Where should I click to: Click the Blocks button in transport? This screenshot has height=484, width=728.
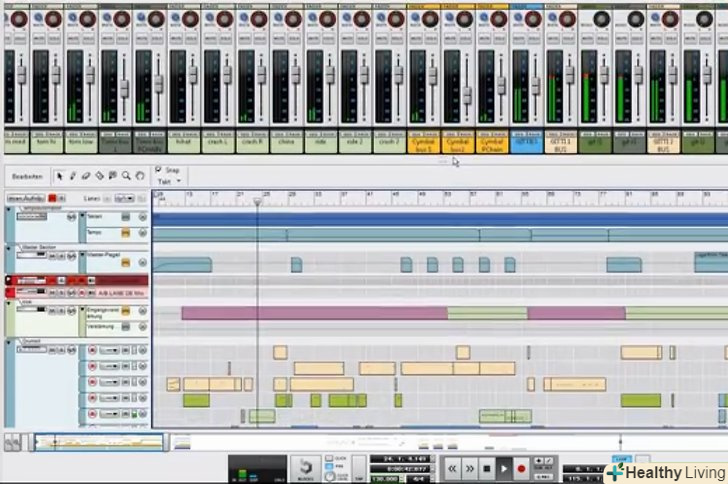(303, 467)
